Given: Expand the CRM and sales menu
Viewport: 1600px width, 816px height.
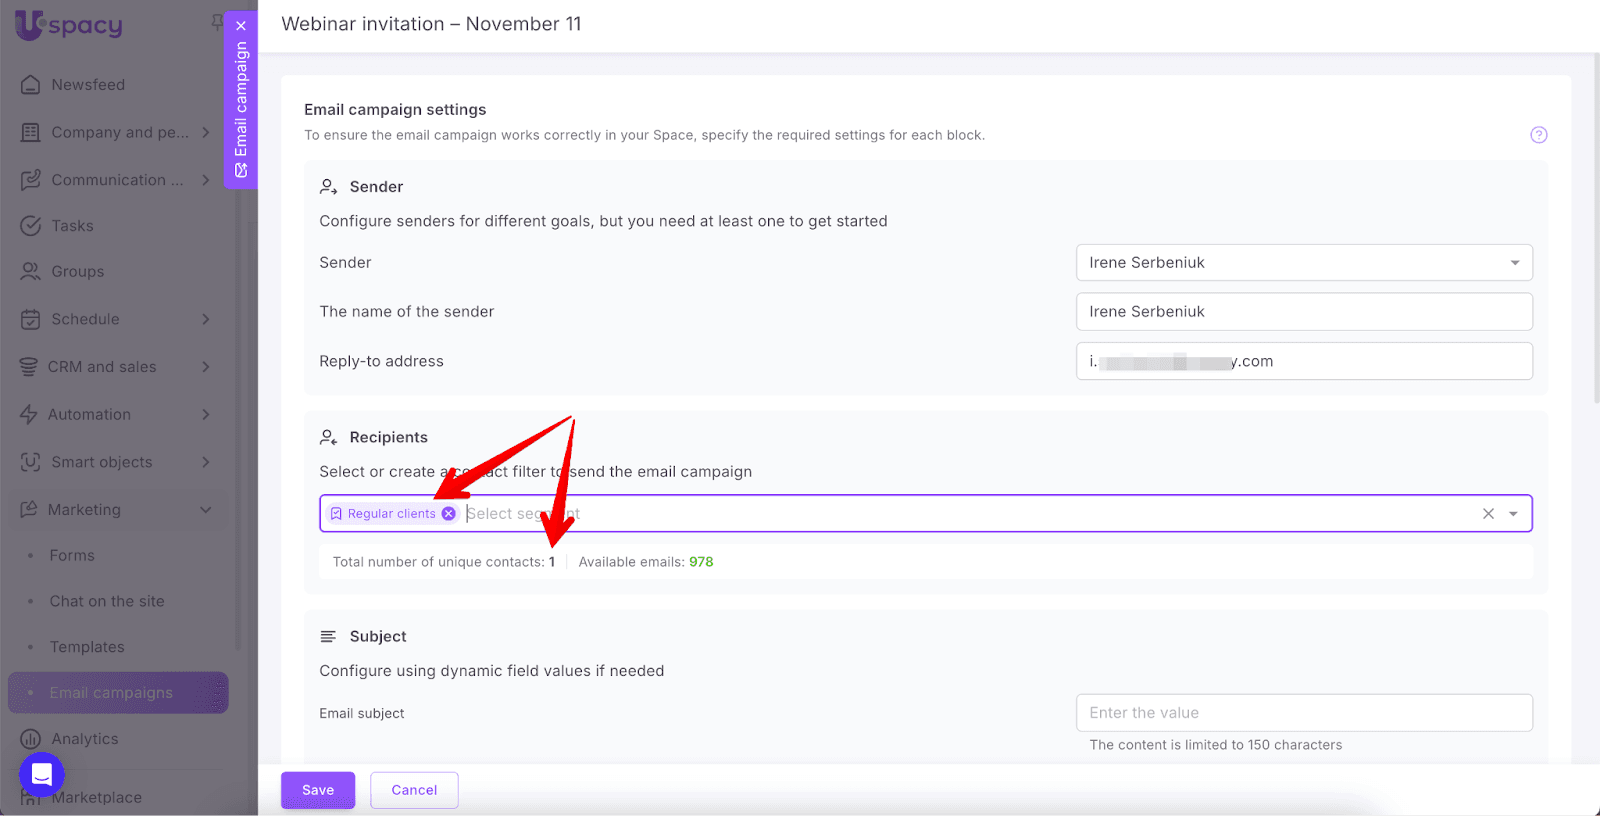Looking at the screenshot, I should [x=205, y=367].
